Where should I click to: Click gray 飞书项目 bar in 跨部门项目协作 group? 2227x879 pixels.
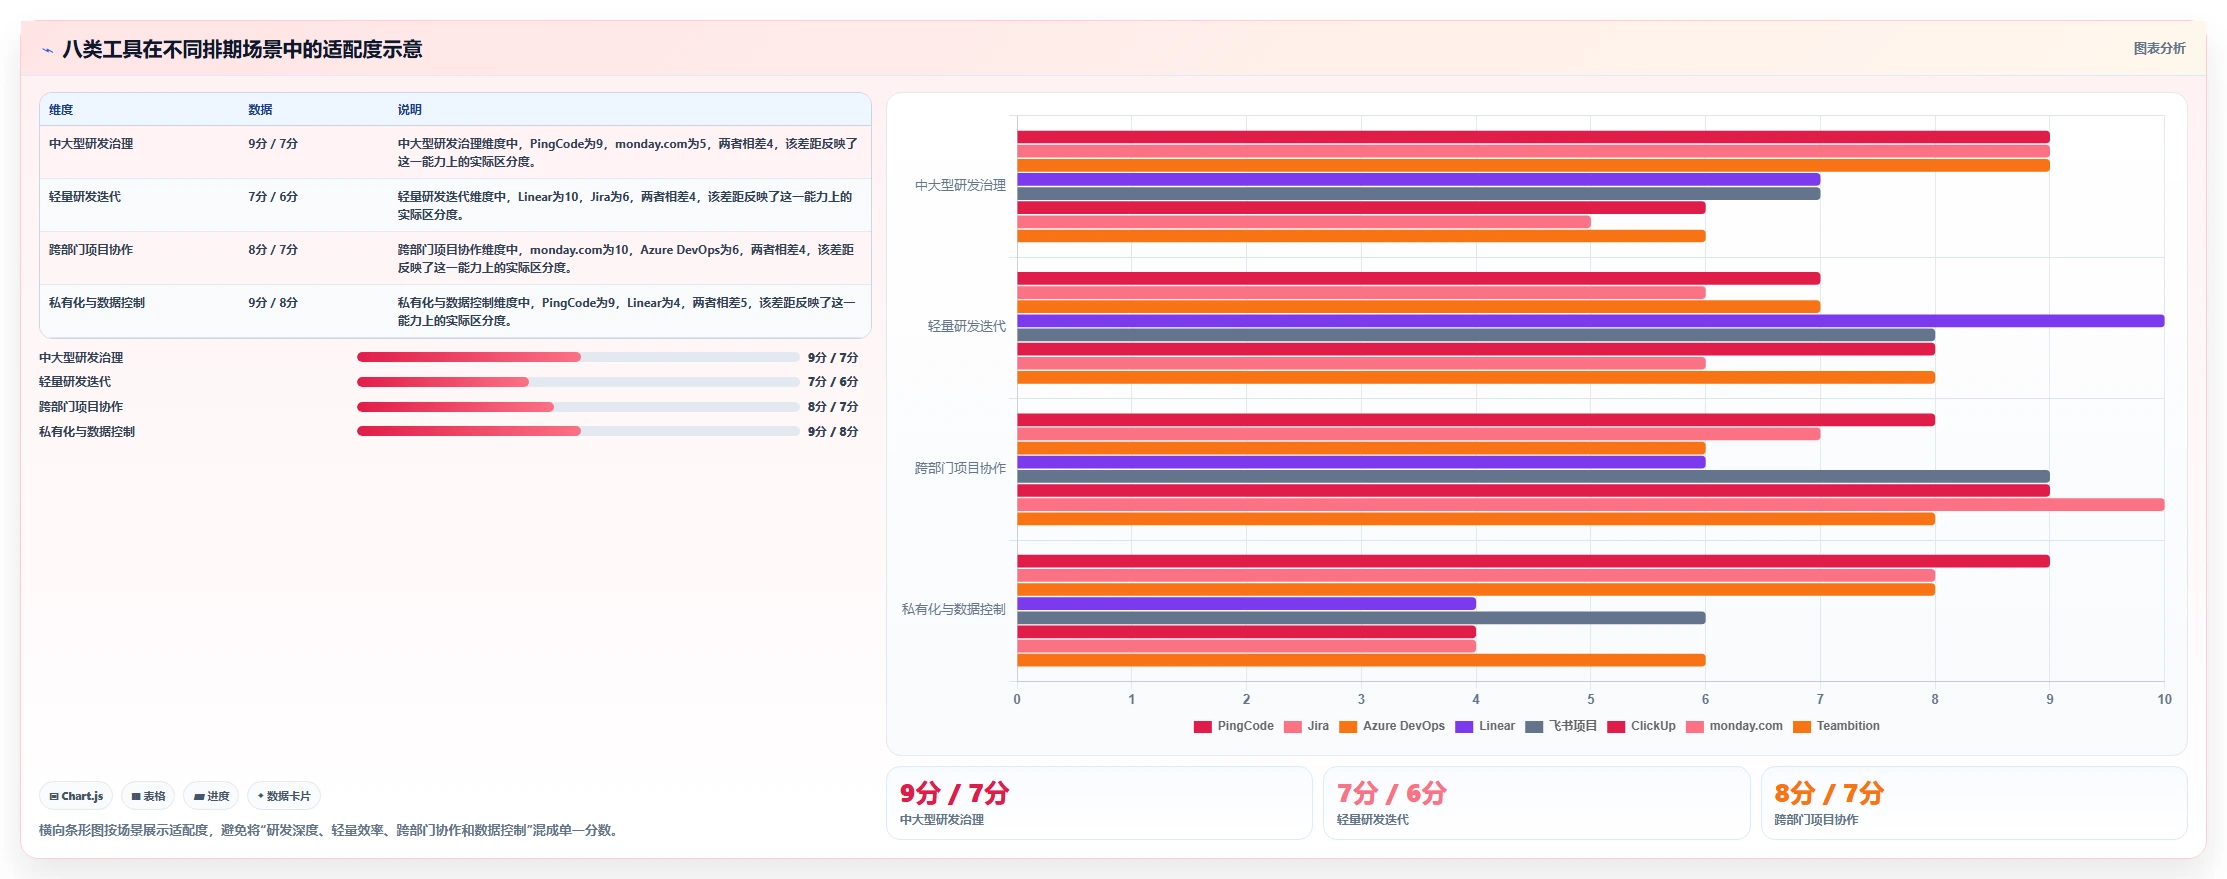coord(1534,477)
